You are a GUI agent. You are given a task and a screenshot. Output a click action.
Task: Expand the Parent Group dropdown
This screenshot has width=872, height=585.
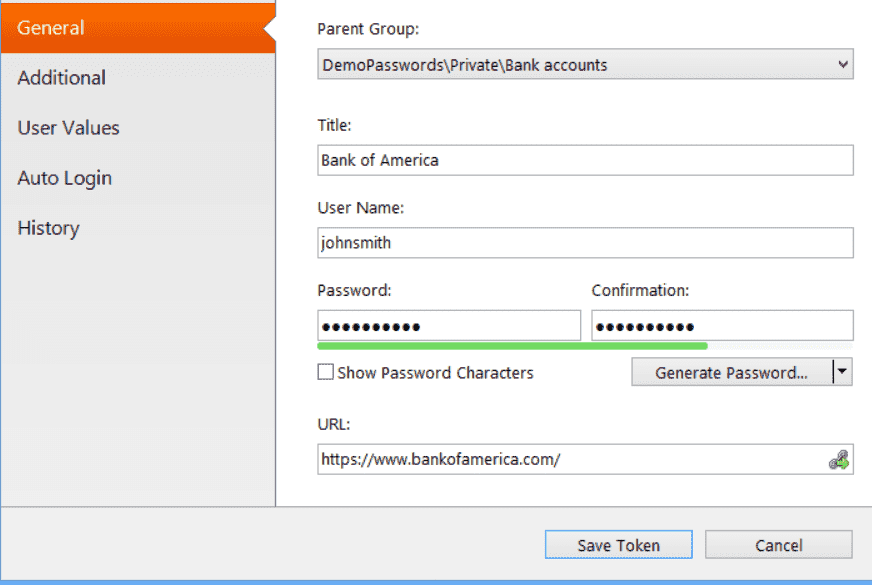pos(843,65)
